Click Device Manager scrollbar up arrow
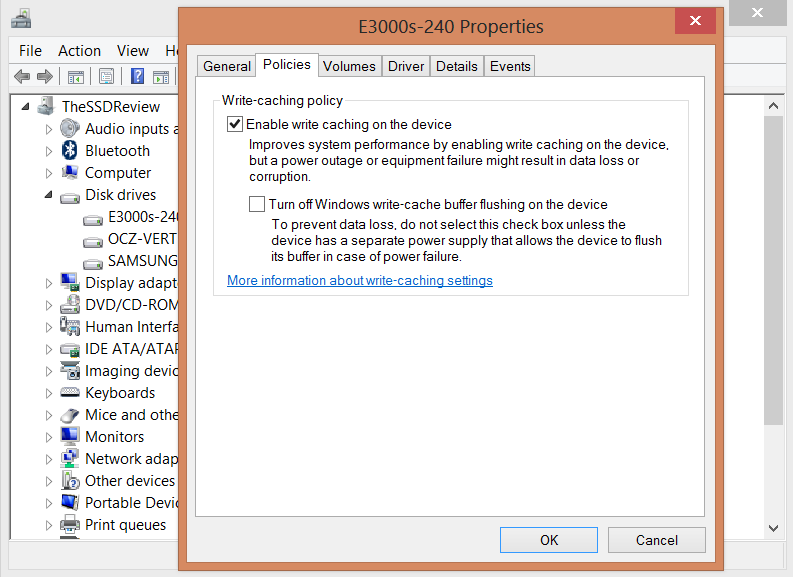The width and height of the screenshot is (793, 577). click(x=773, y=105)
